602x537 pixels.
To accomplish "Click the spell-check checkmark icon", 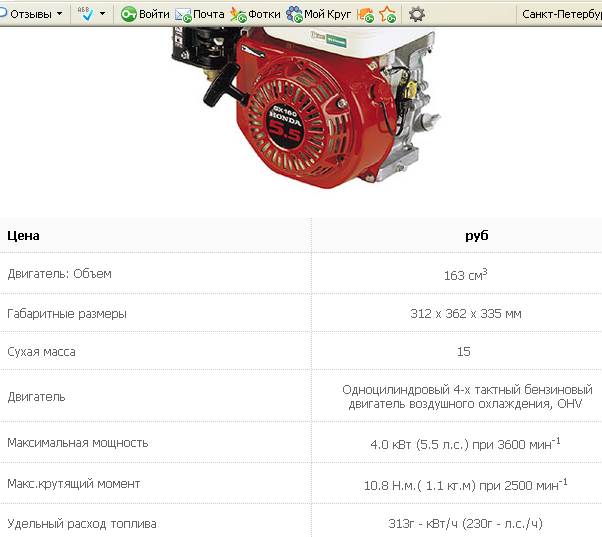I will click(85, 14).
